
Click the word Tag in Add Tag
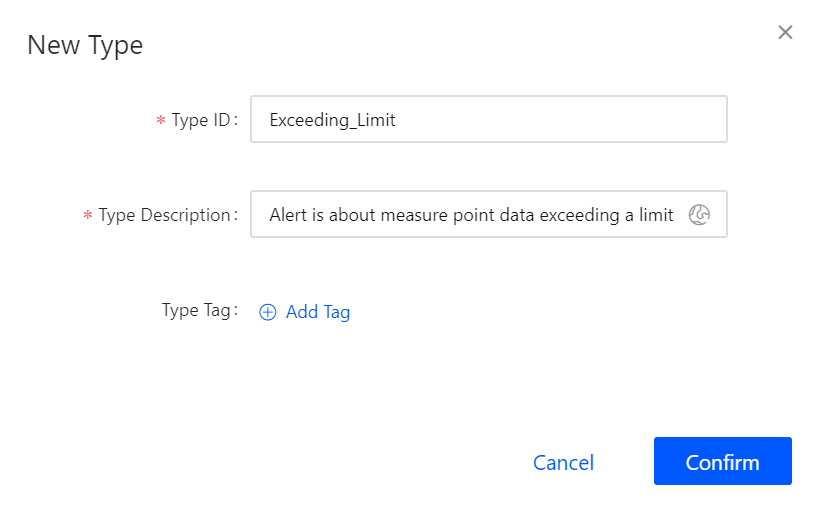[337, 312]
